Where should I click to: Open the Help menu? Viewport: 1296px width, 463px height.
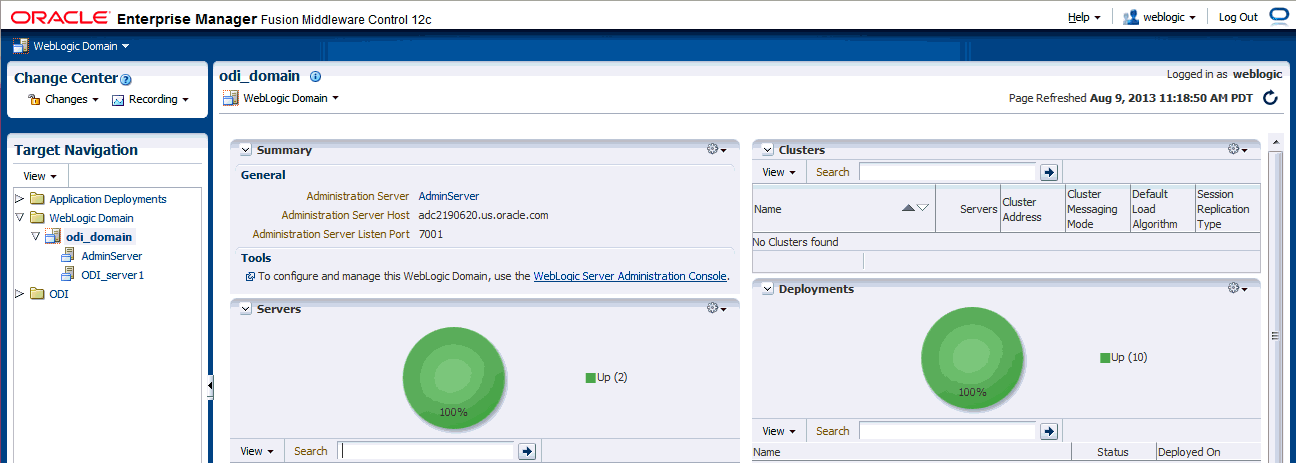[x=1084, y=17]
